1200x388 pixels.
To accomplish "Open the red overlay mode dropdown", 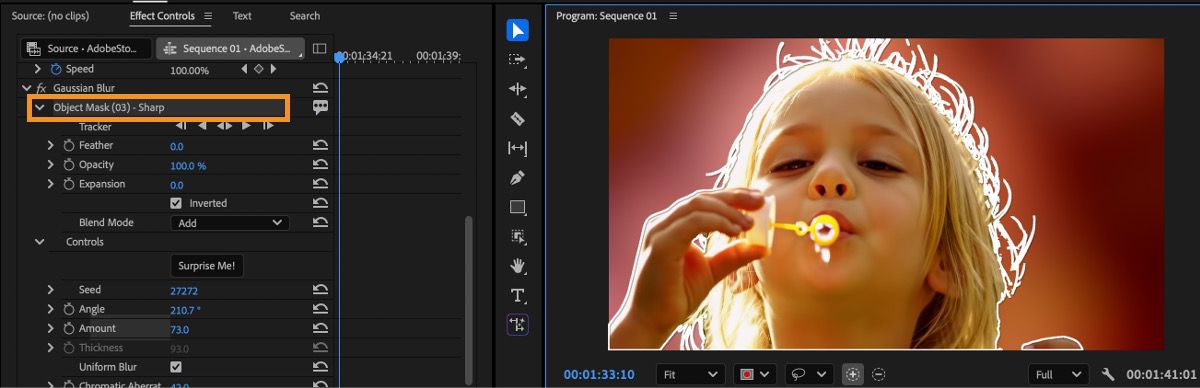I will click(755, 374).
